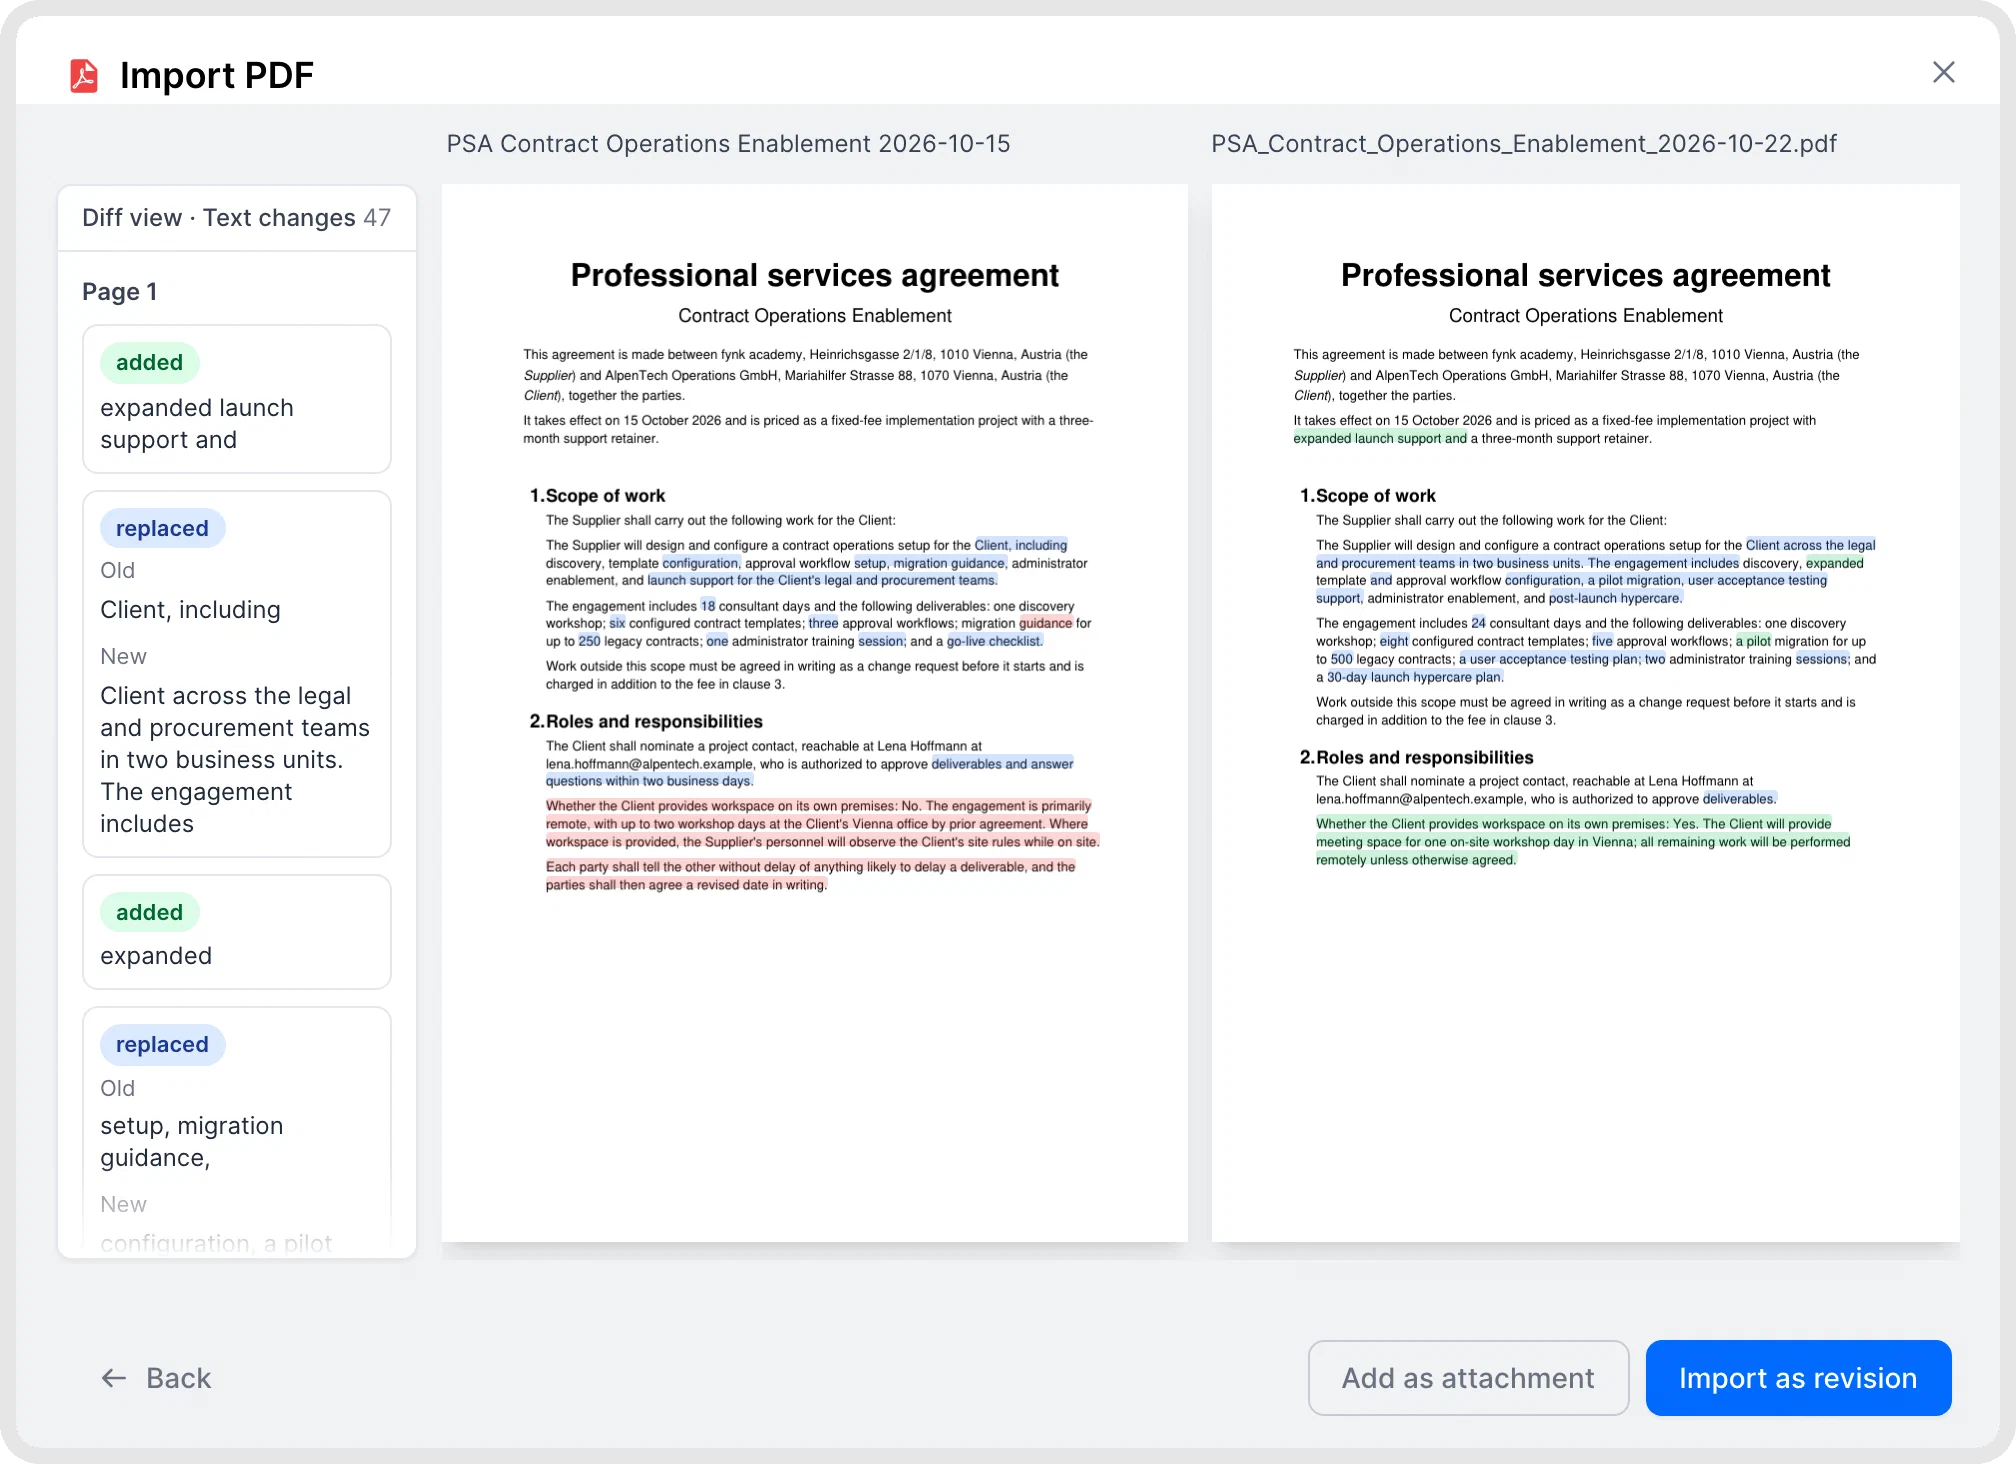
Task: Click the red PDF file icon
Action: (84, 75)
